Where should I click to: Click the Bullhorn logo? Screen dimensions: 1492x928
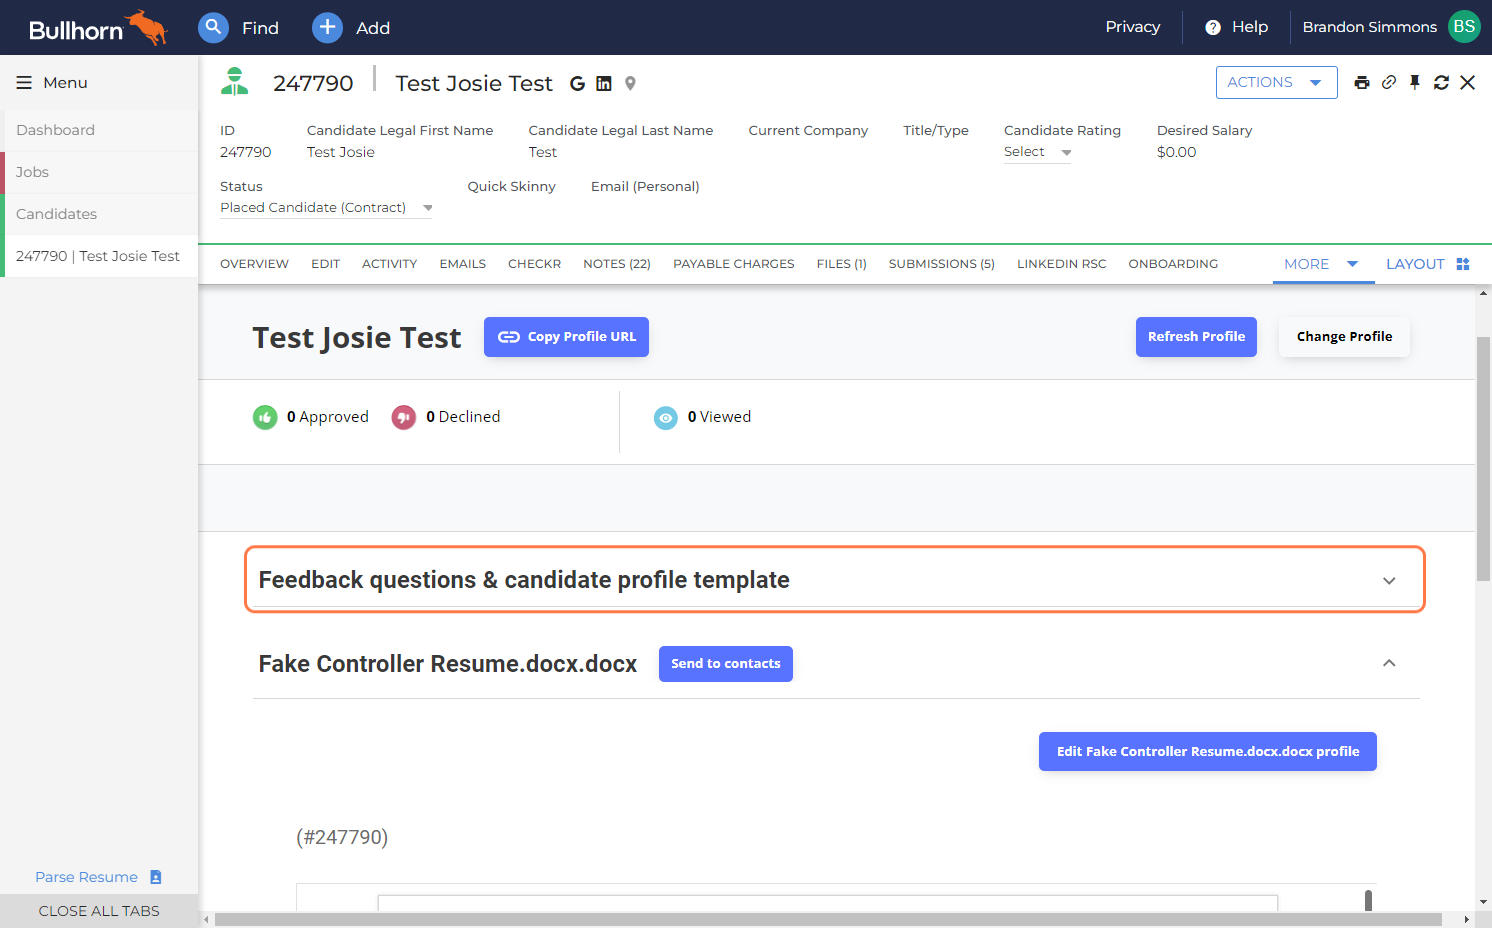(x=97, y=28)
